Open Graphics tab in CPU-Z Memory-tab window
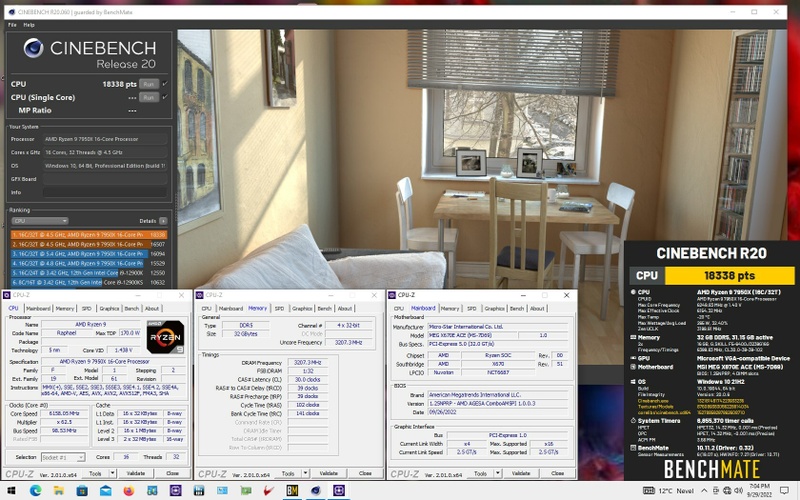800x500 pixels. click(x=302, y=308)
